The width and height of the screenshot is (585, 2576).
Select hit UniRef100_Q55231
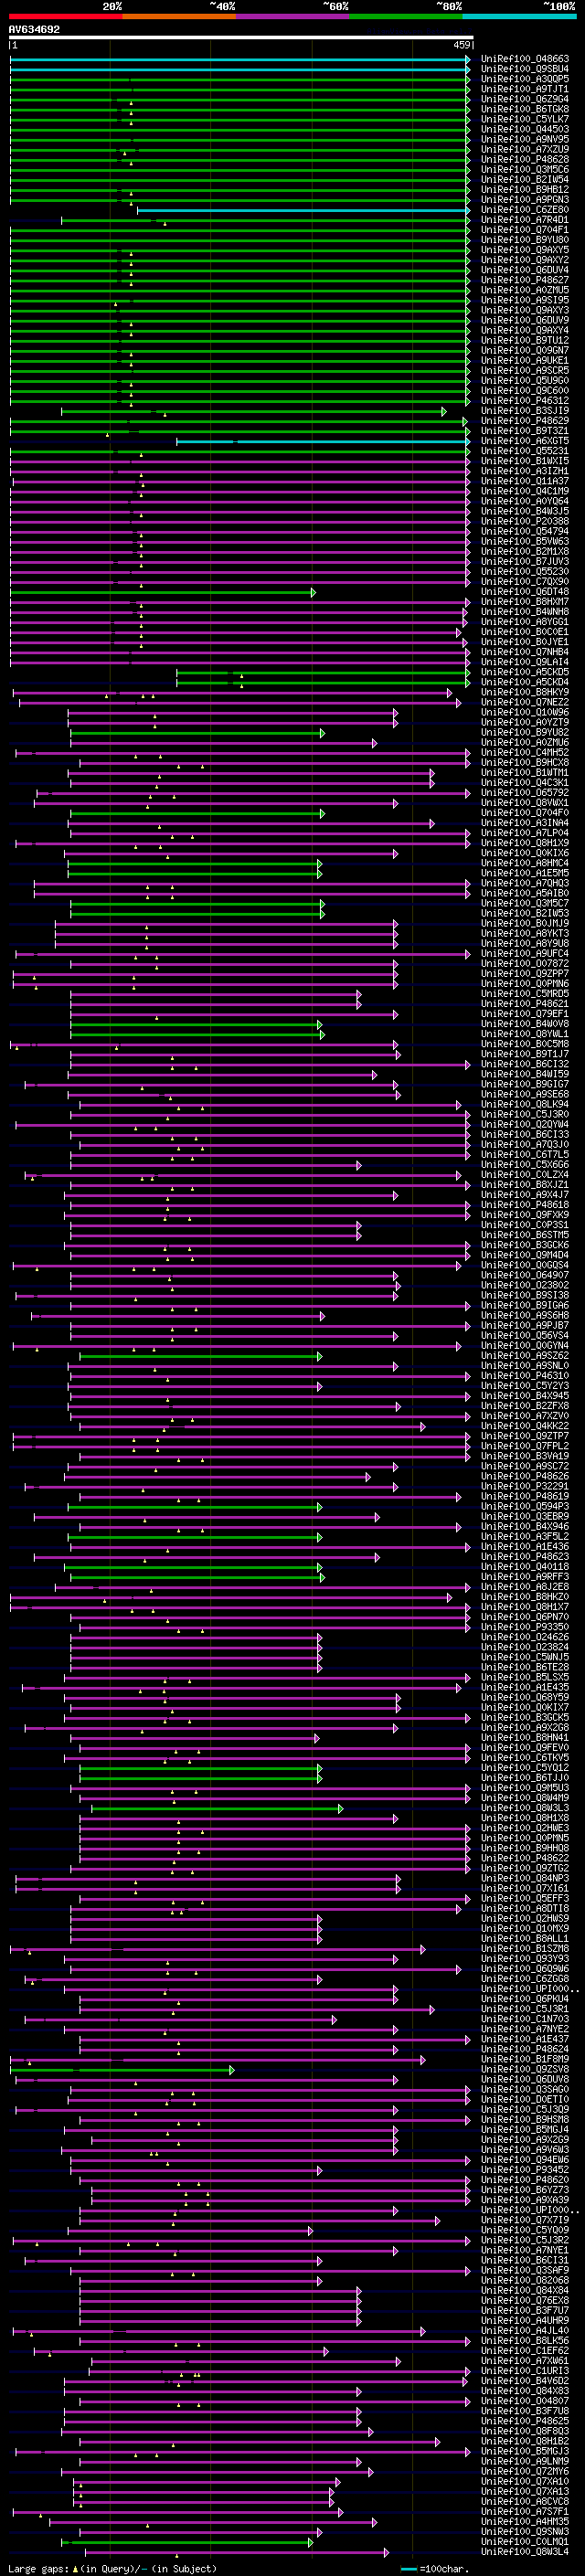point(525,451)
